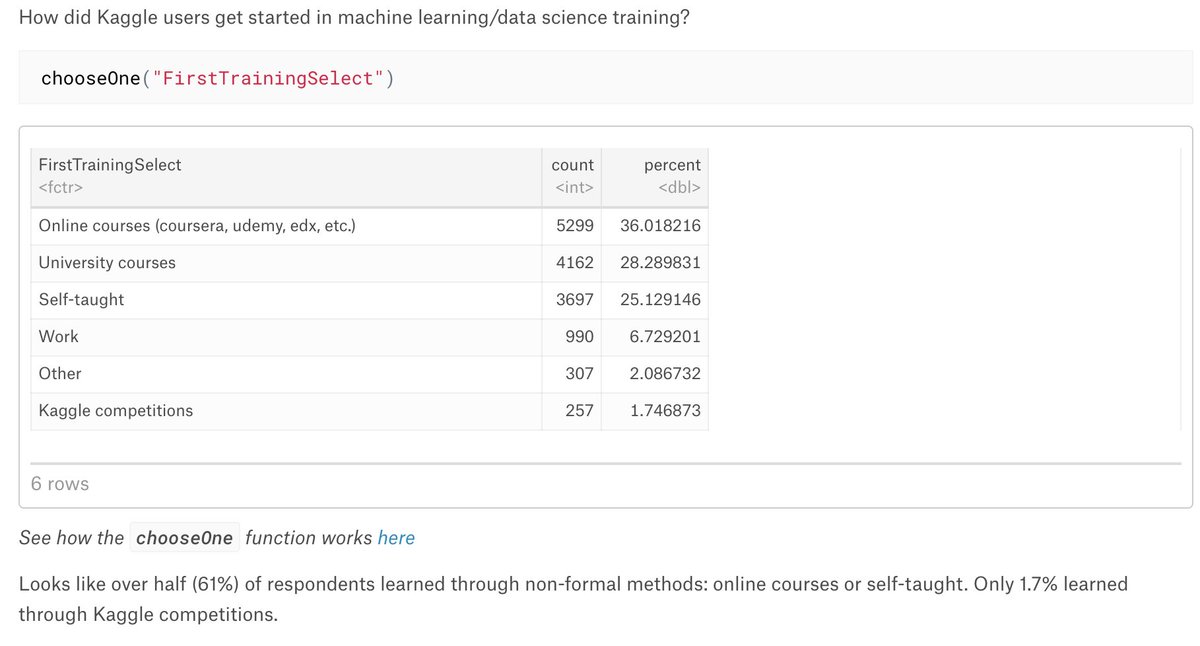Select the Online courses row label
This screenshot has width=1200, height=646.
click(x=197, y=226)
